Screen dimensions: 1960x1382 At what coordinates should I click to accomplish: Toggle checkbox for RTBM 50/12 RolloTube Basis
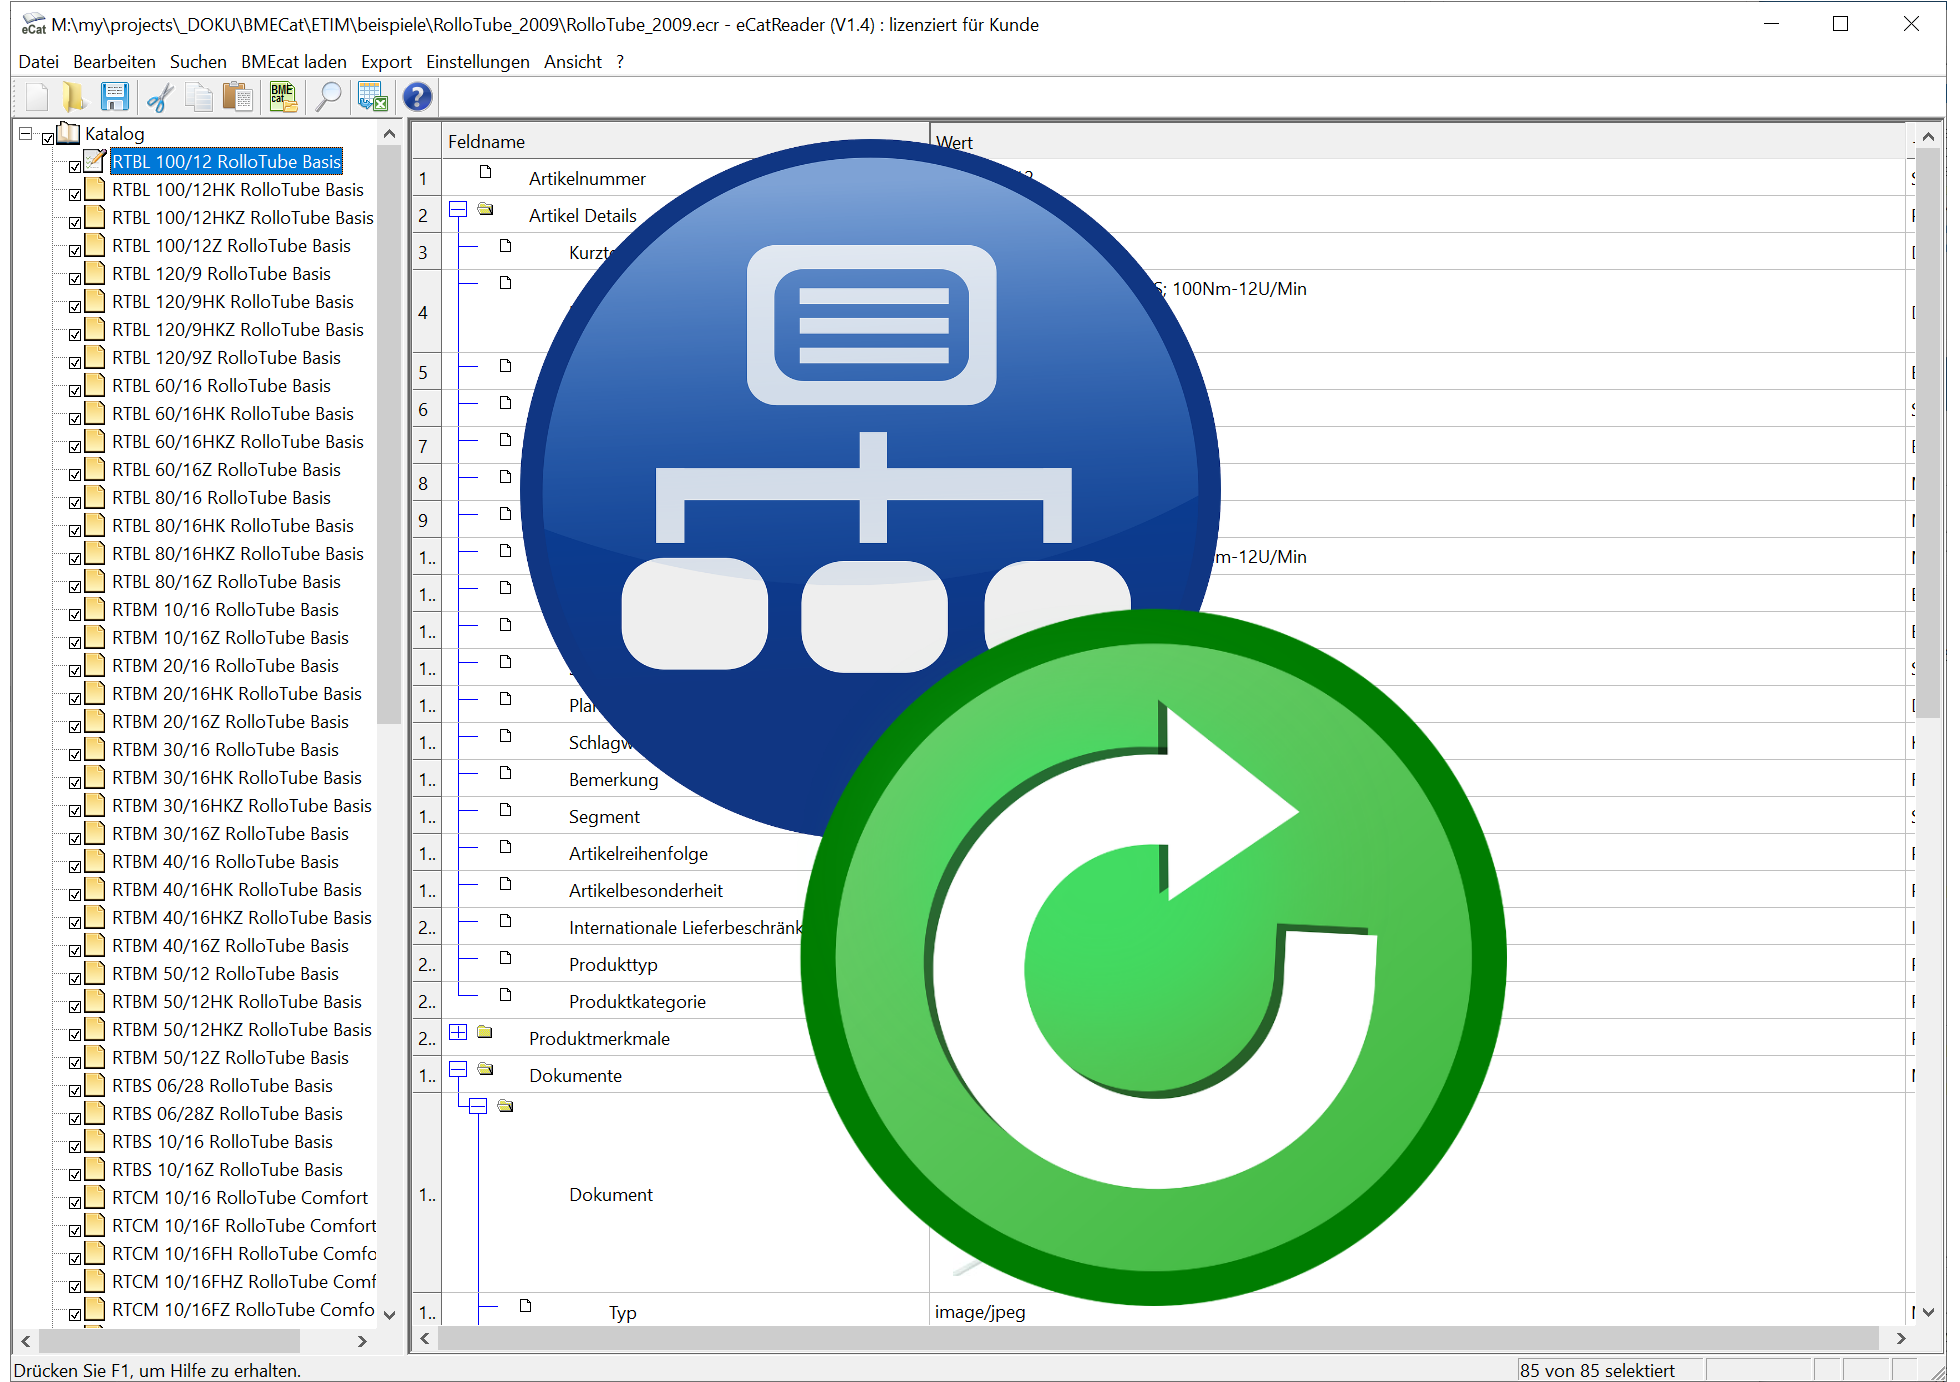[x=75, y=978]
